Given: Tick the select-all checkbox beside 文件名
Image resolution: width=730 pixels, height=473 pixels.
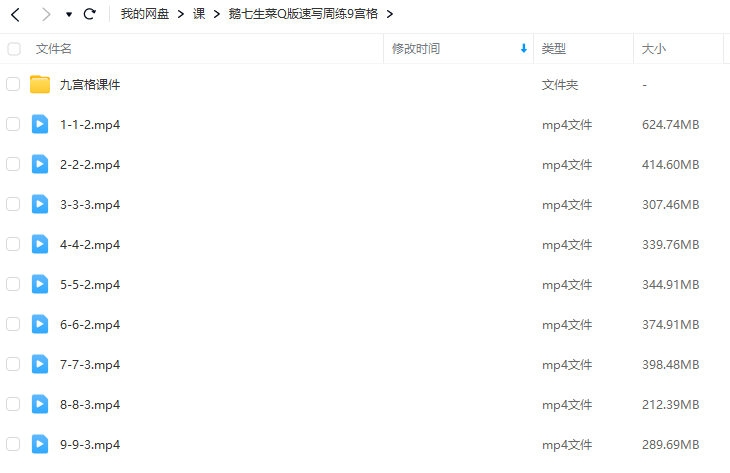Looking at the screenshot, I should pyautogui.click(x=14, y=49).
